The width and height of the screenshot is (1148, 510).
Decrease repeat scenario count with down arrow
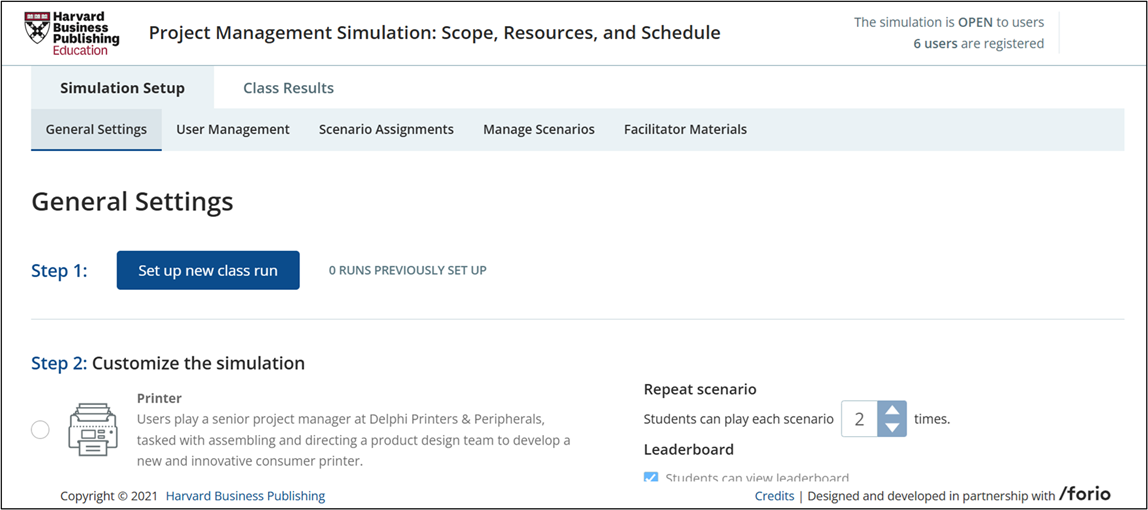click(x=892, y=428)
